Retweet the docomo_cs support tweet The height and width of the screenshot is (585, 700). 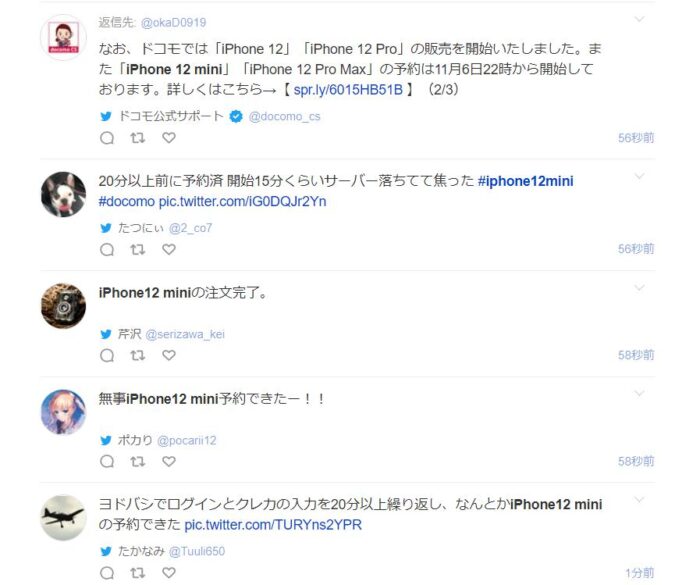coord(138,138)
